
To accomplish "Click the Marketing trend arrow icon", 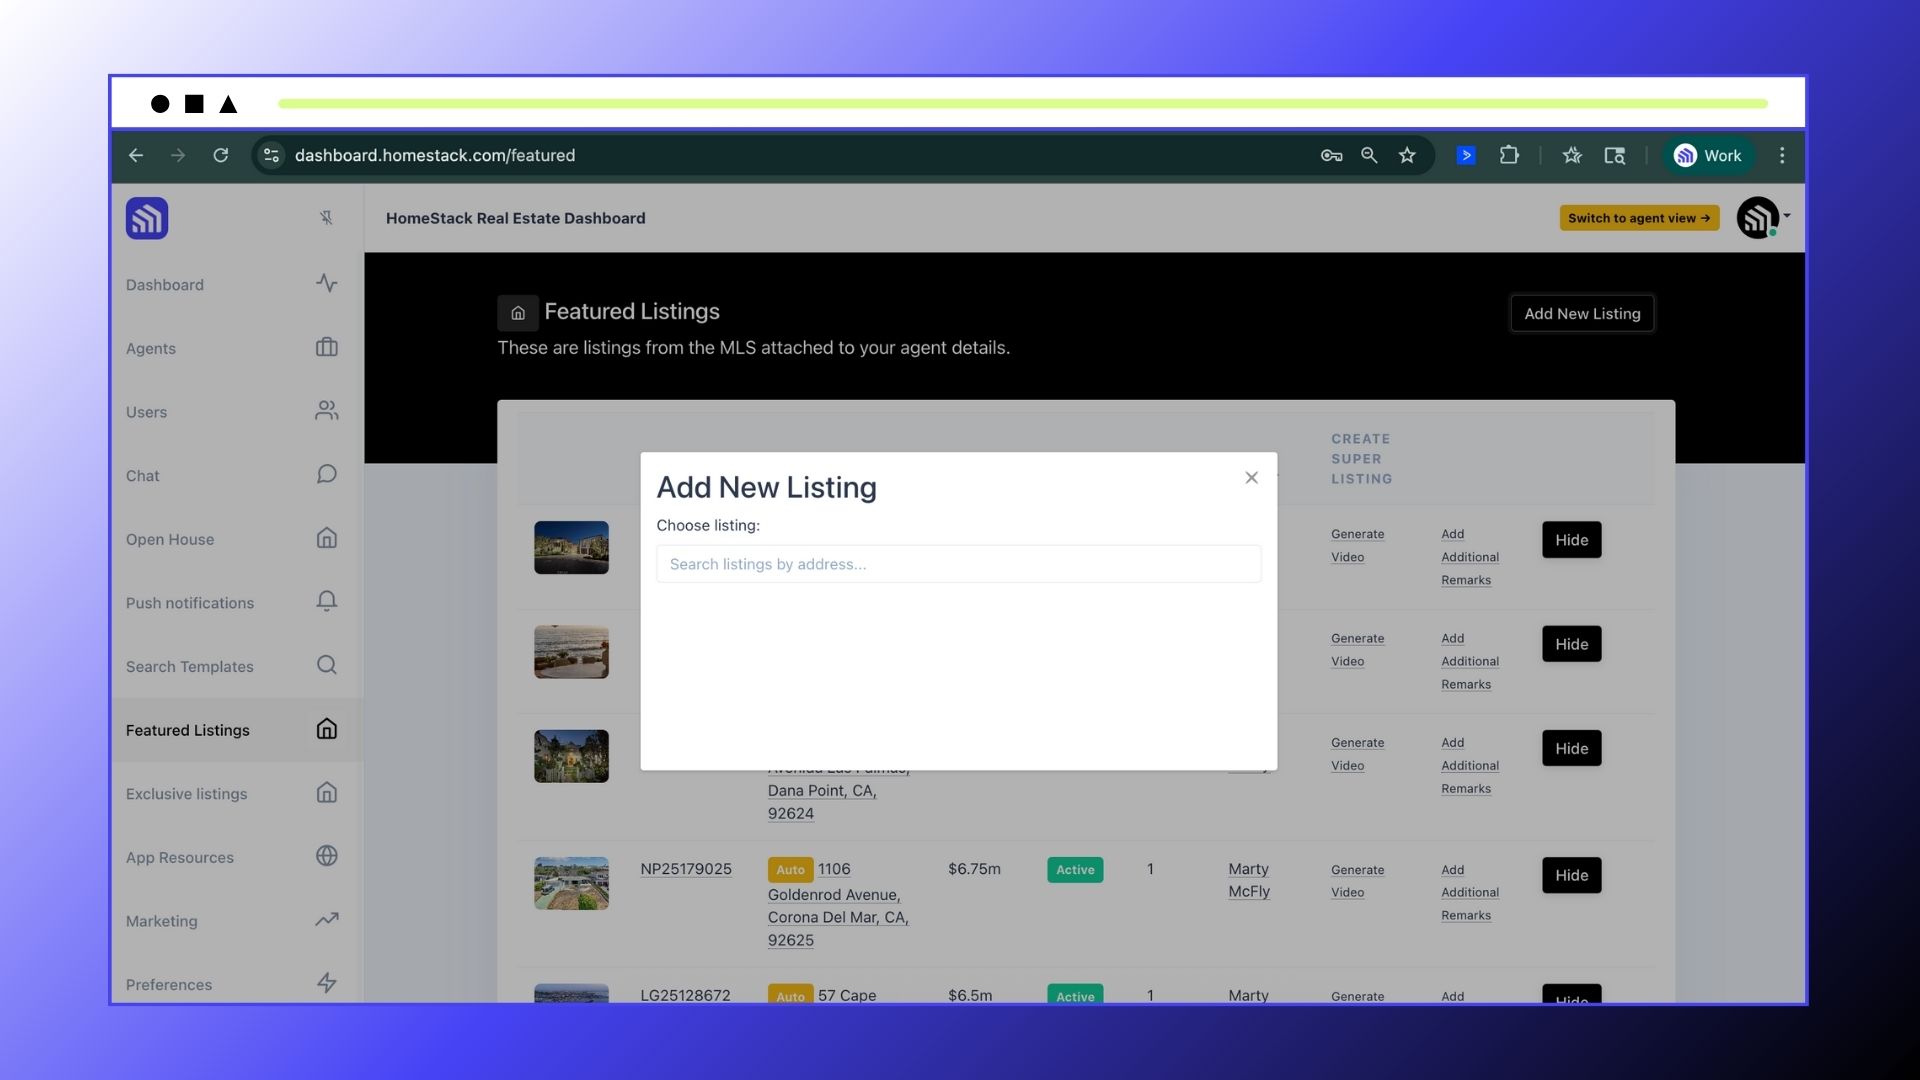I will [x=326, y=920].
